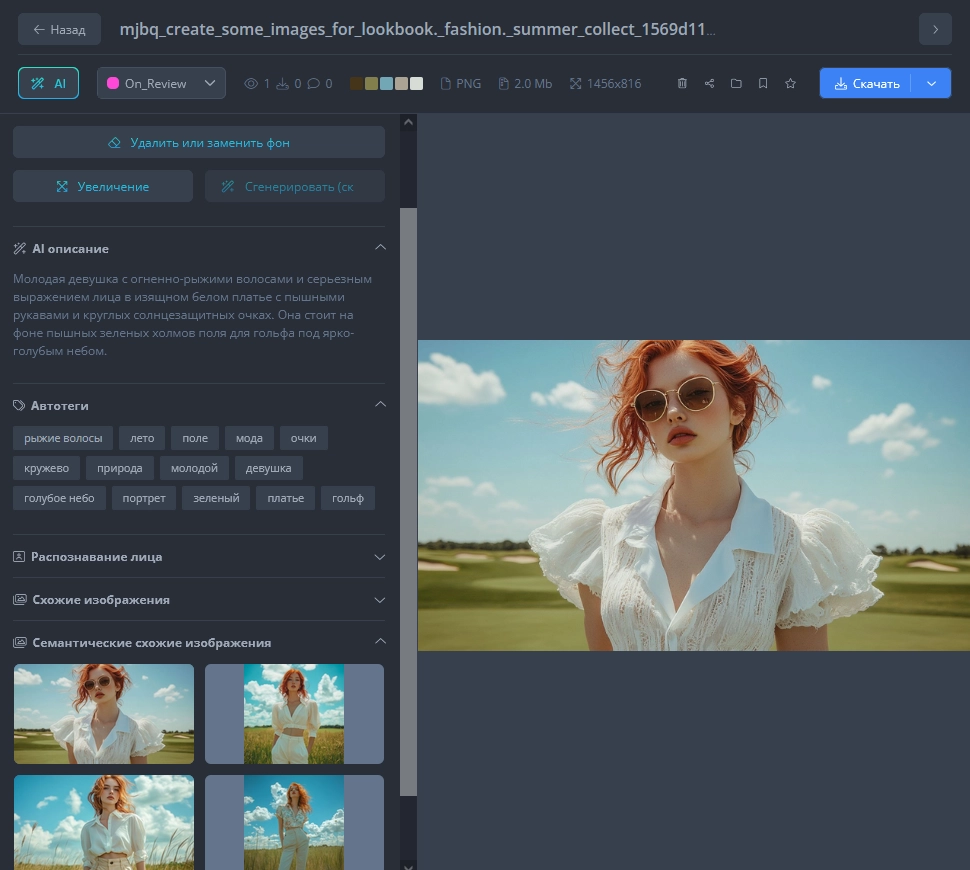Click the trash delete icon

point(682,84)
